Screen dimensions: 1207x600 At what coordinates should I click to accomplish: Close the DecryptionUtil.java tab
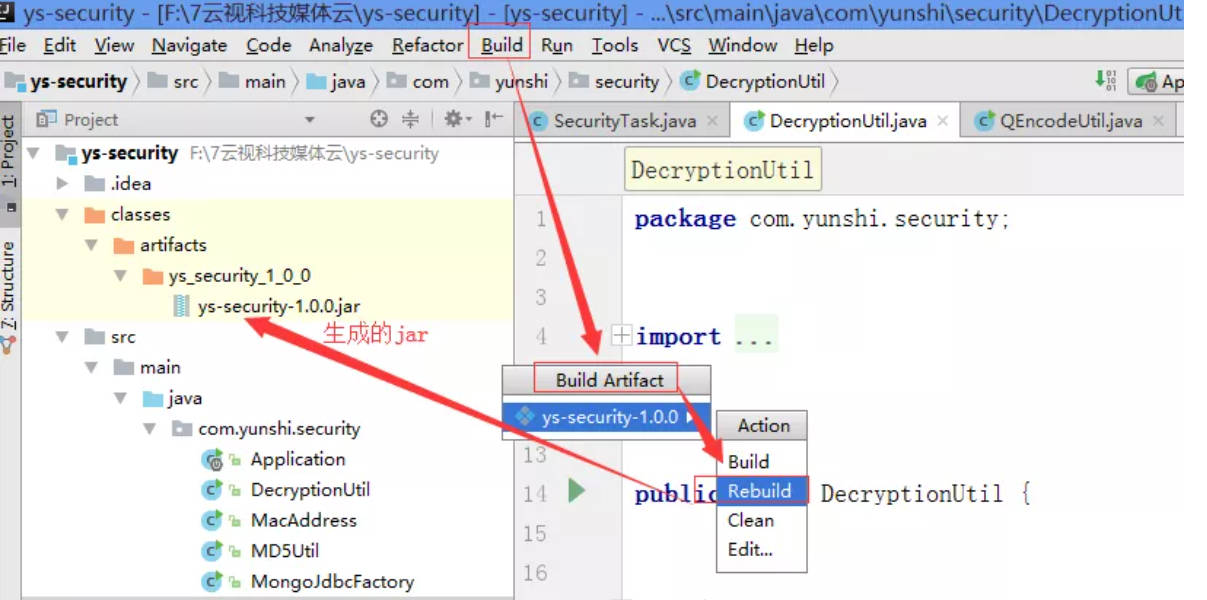coord(943,121)
